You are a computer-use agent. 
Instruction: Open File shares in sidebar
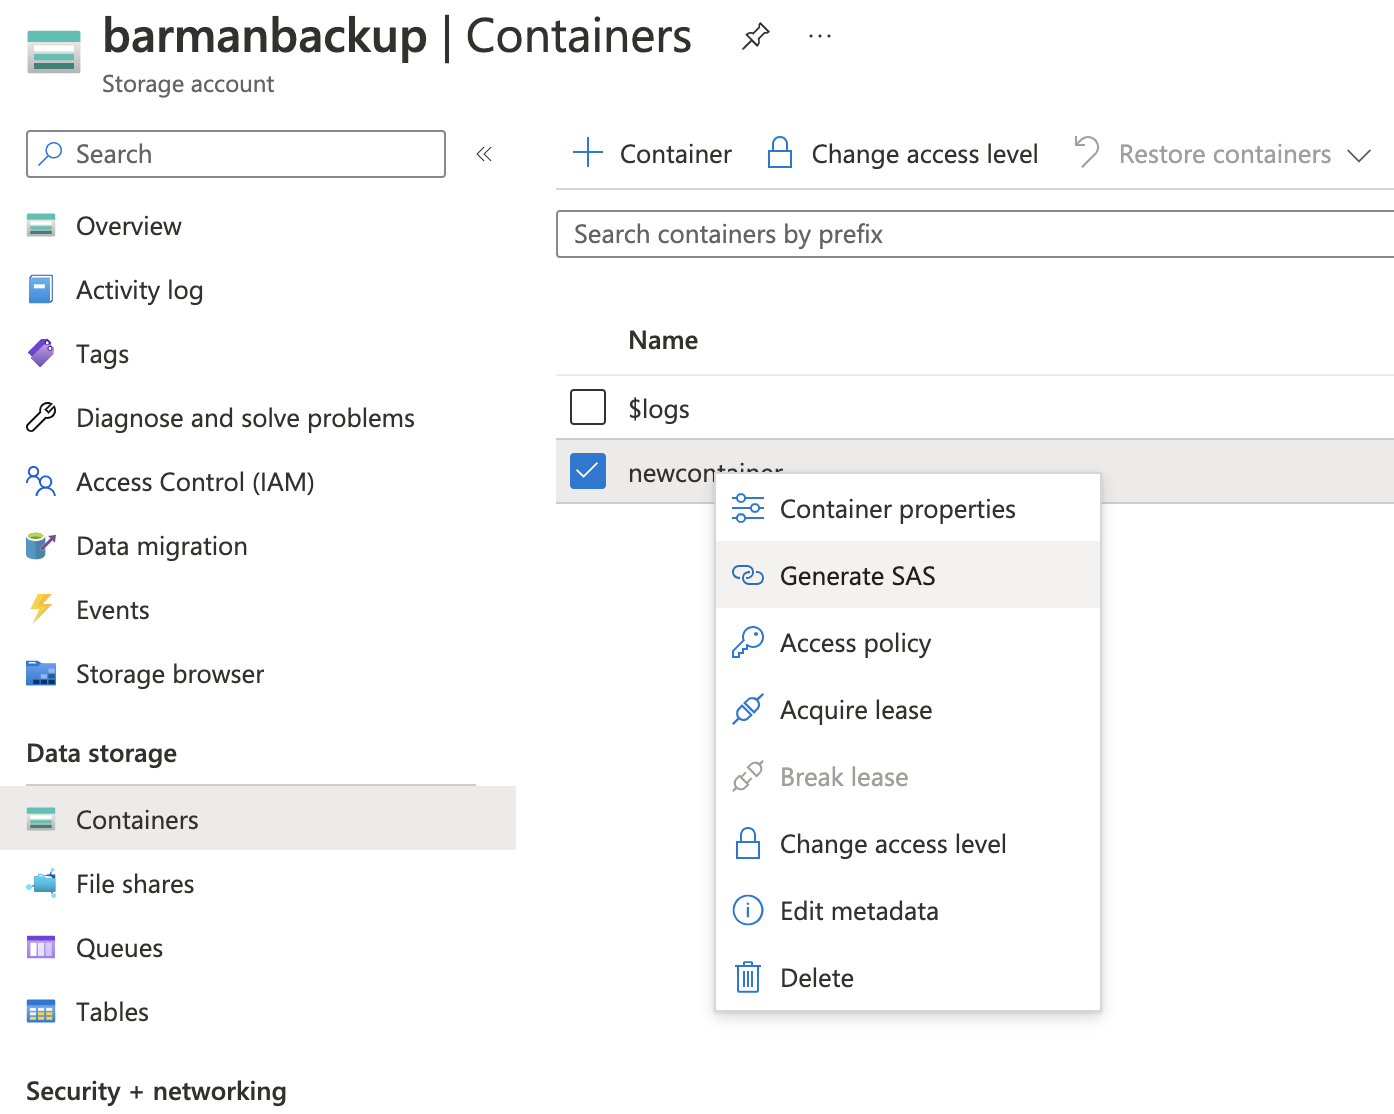click(x=135, y=884)
